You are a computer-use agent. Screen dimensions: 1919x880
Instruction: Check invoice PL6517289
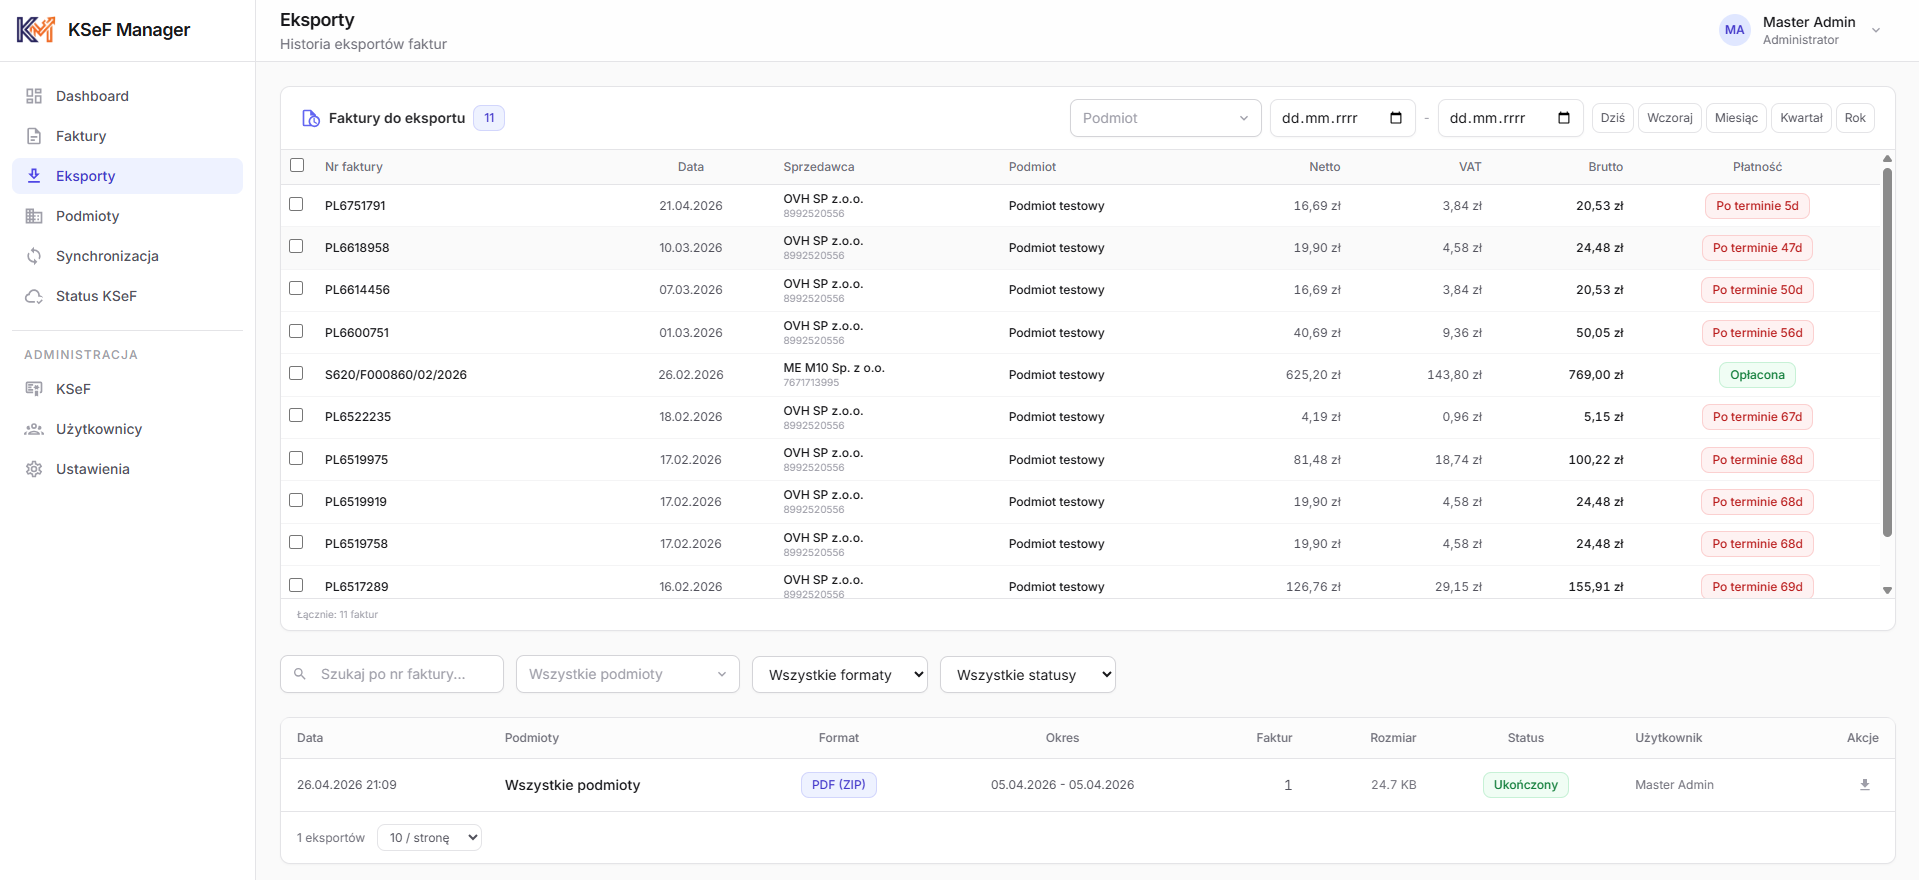click(296, 585)
